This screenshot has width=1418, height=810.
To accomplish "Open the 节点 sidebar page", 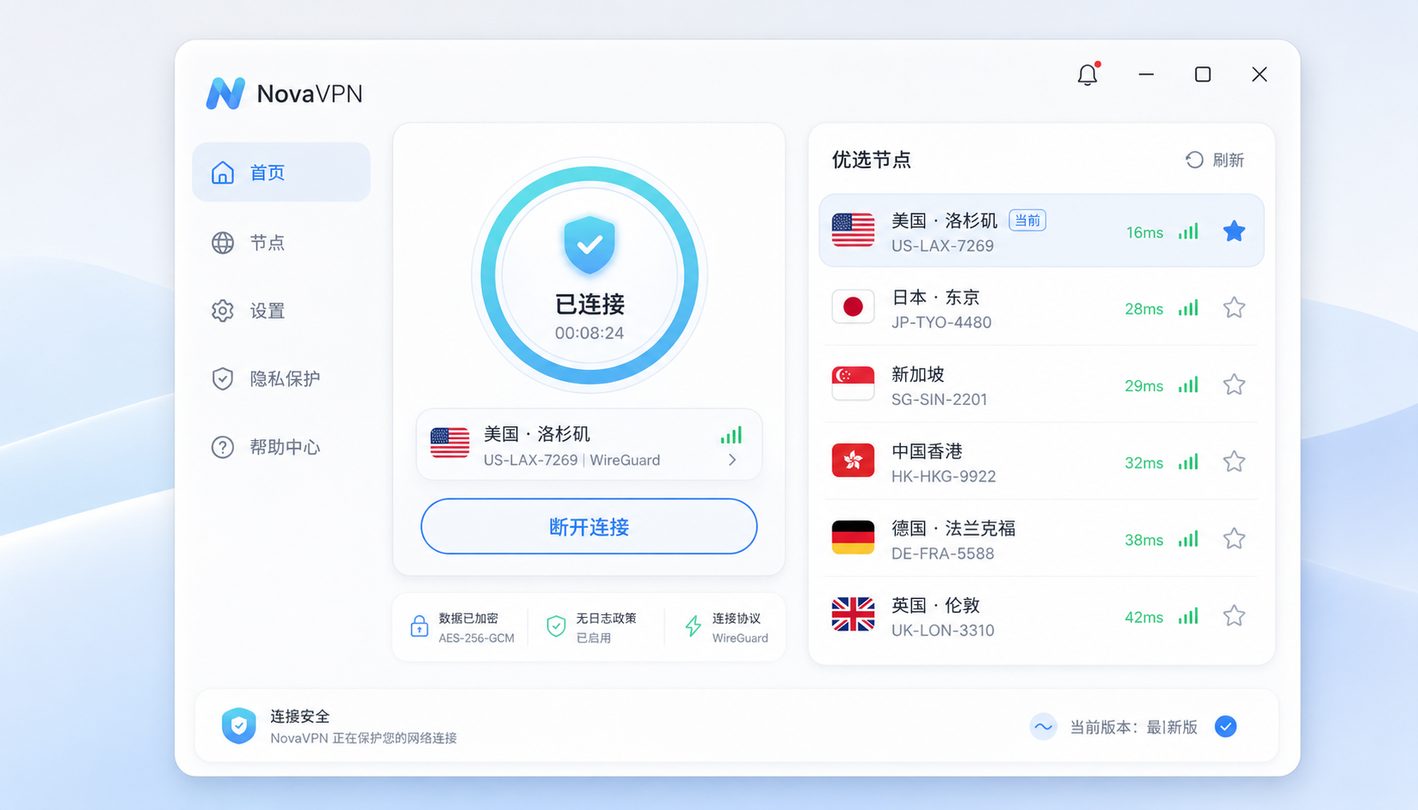I will [x=281, y=242].
